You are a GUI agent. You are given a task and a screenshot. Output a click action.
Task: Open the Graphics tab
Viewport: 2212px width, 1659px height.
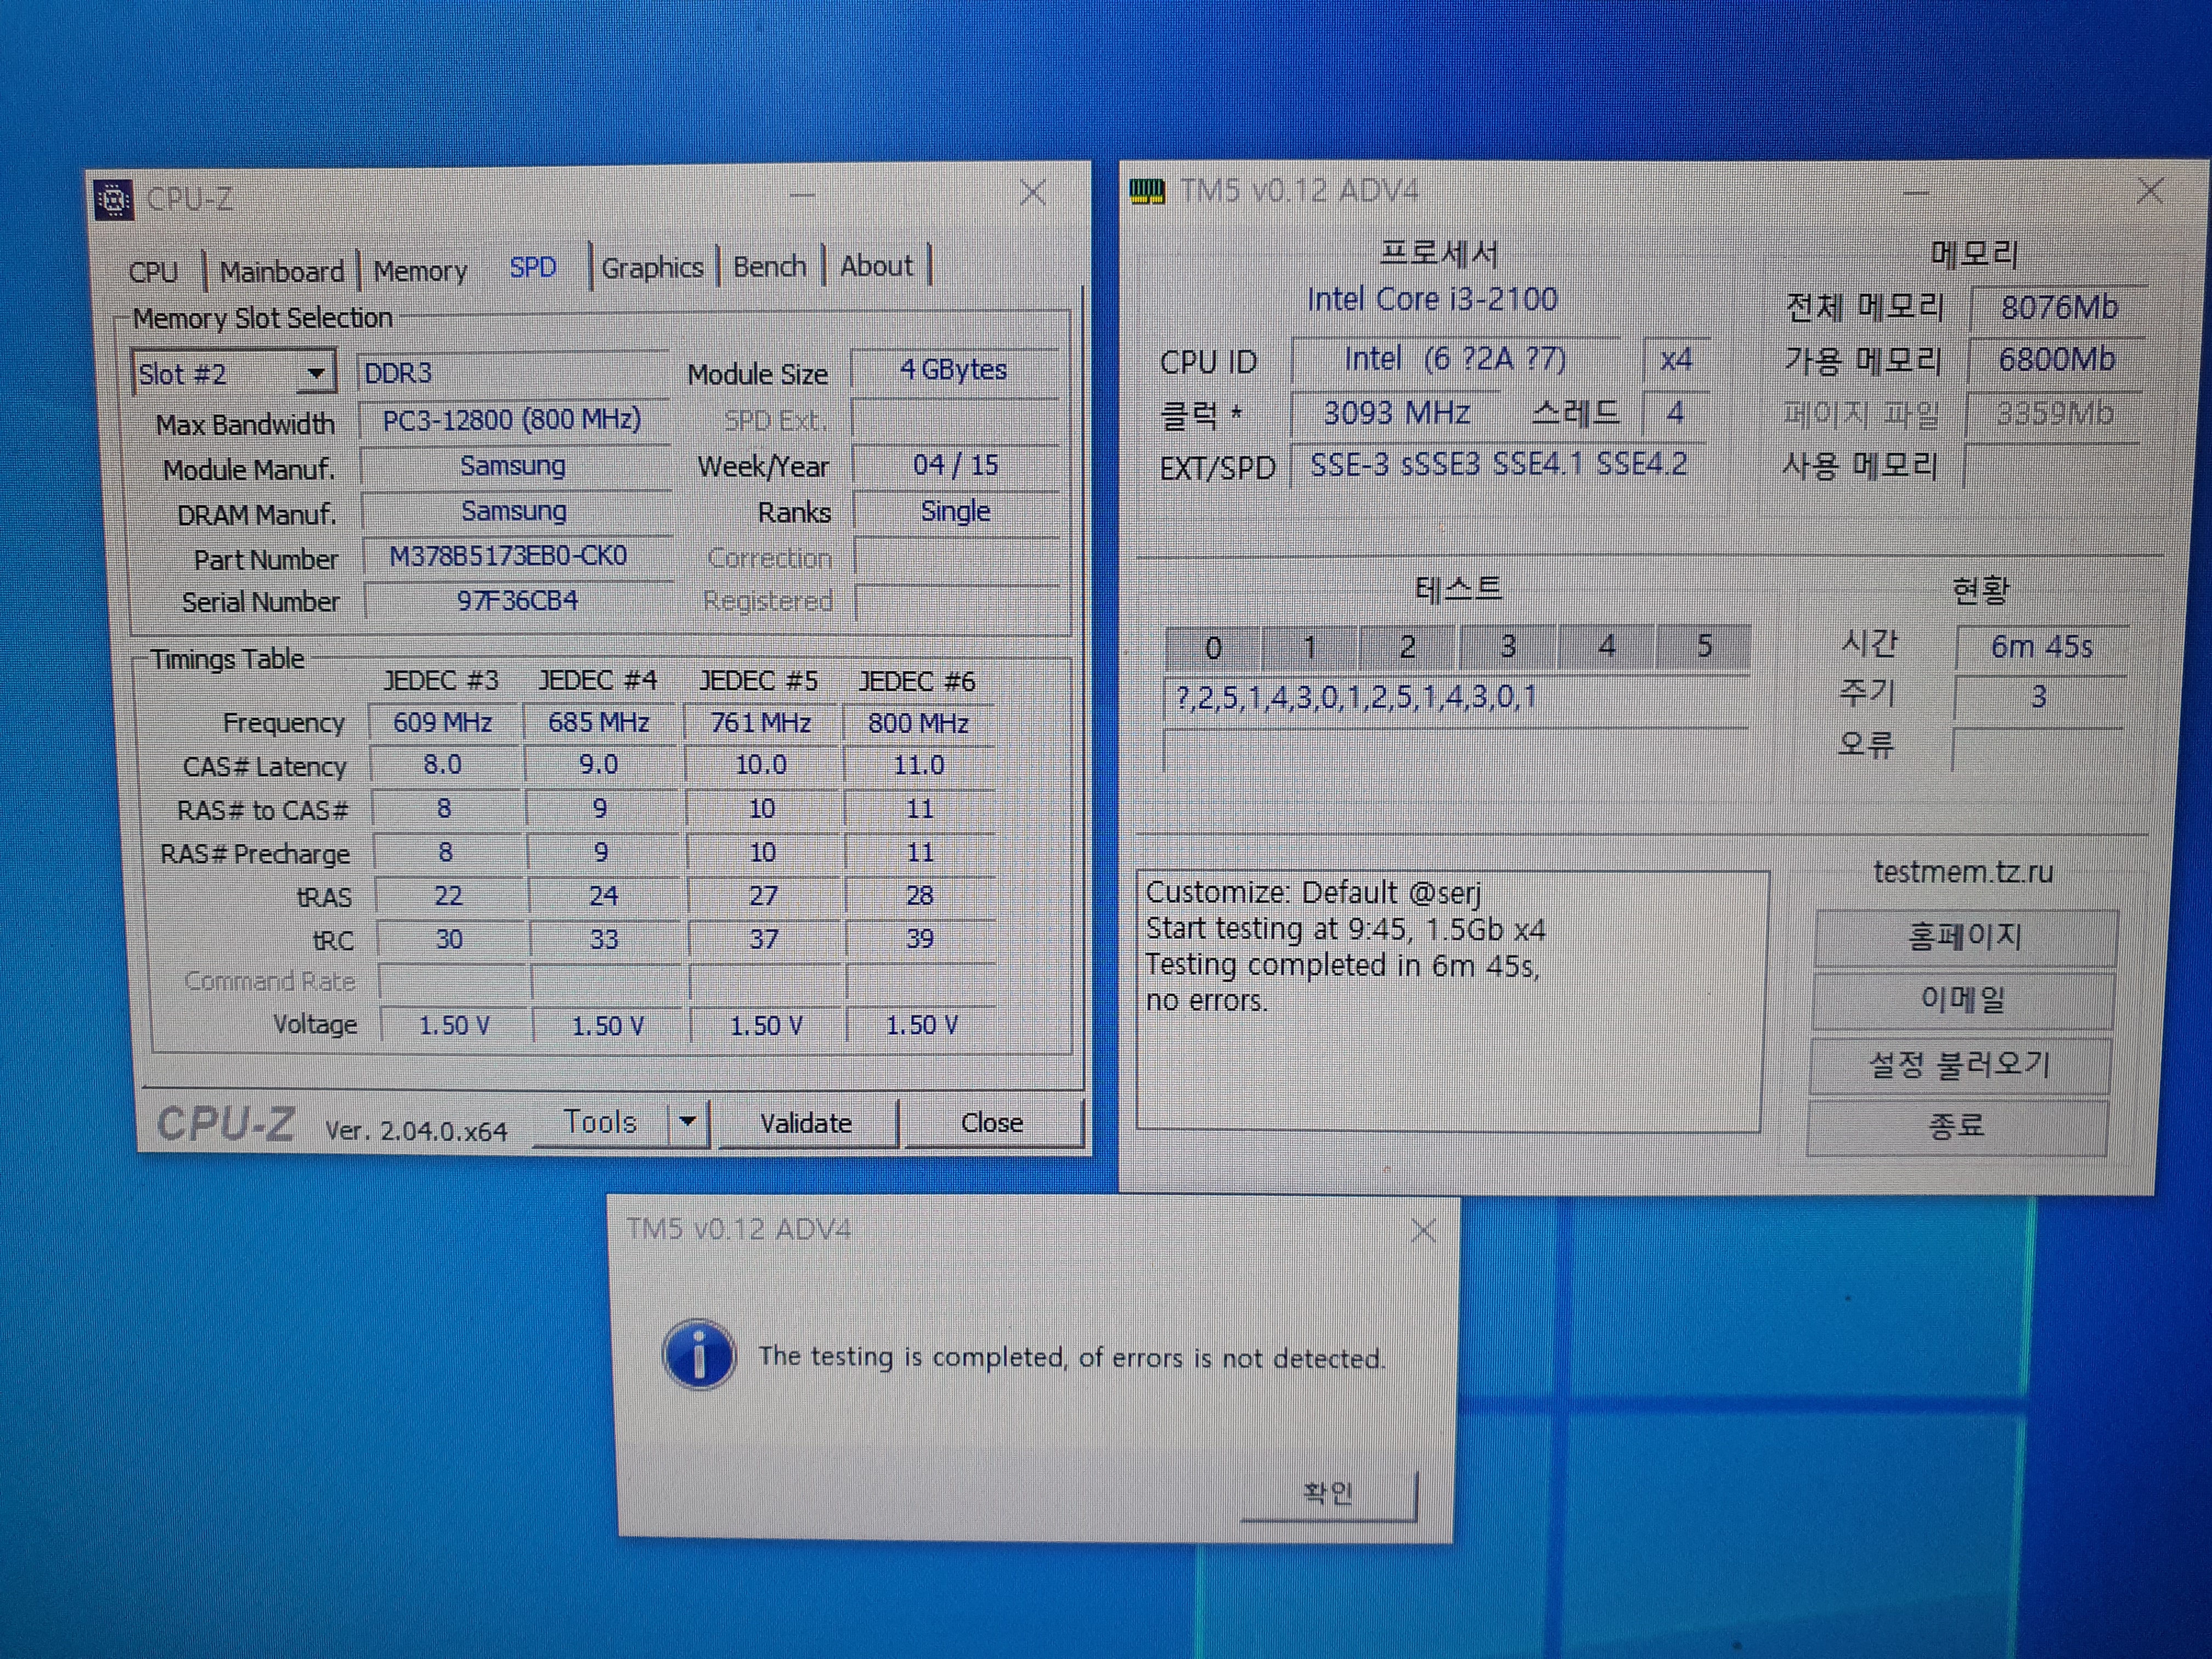coord(652,268)
